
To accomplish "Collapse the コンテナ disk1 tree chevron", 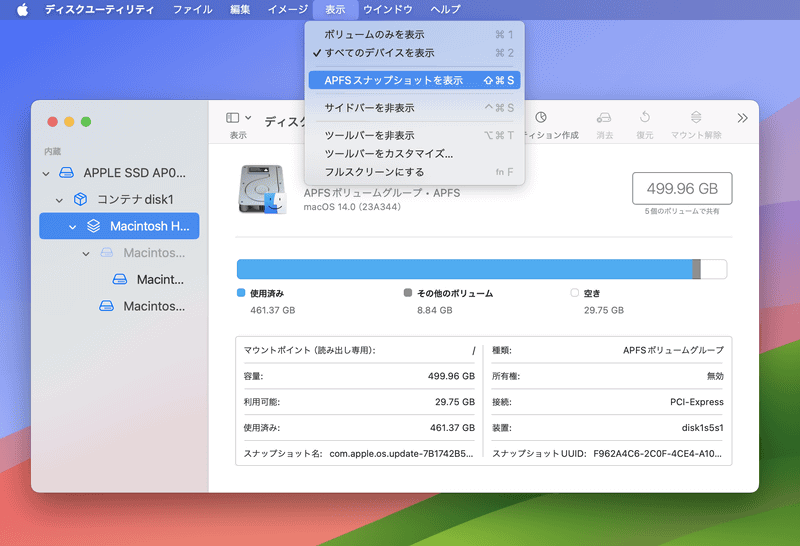I will click(x=59, y=200).
